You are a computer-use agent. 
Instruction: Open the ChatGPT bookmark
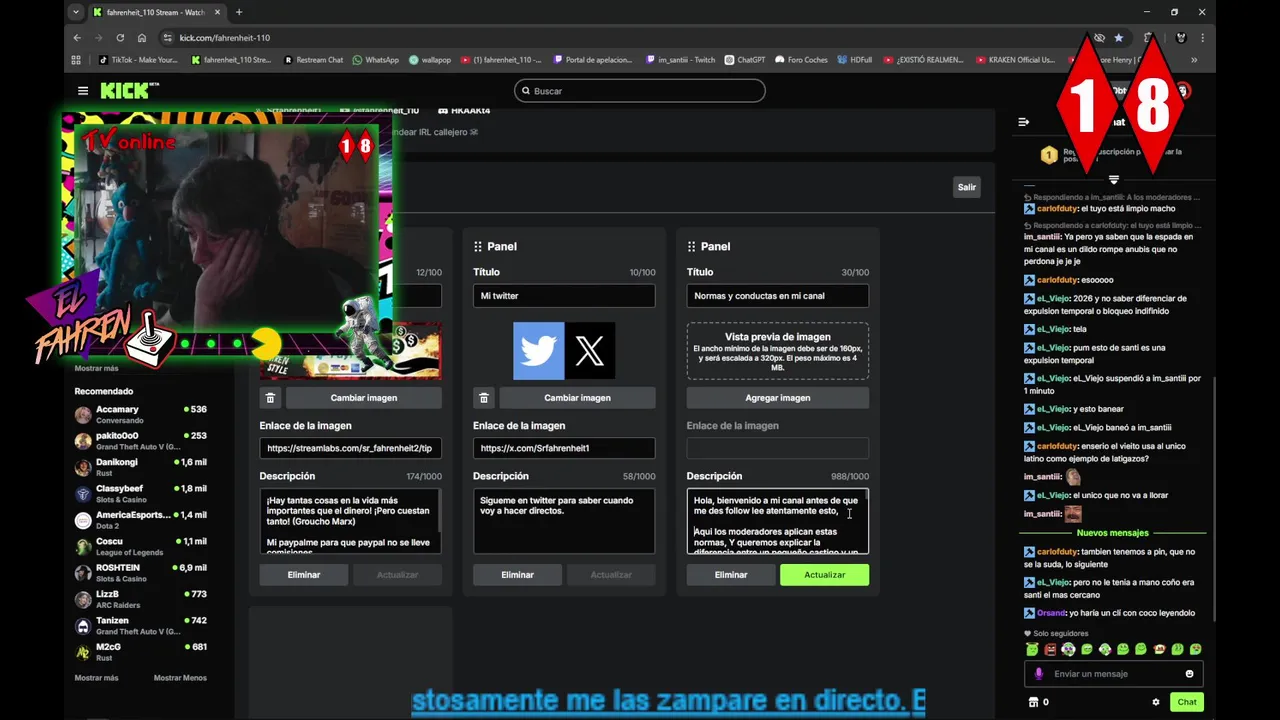pos(745,60)
